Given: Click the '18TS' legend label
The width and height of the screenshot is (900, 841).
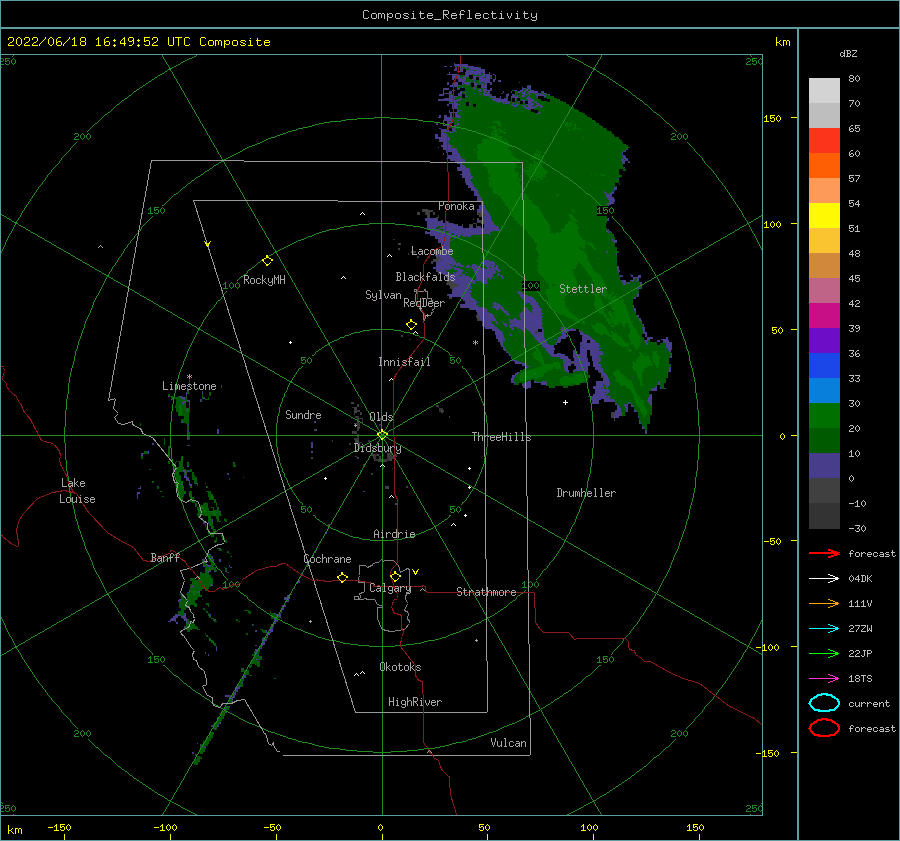Looking at the screenshot, I should (x=860, y=679).
